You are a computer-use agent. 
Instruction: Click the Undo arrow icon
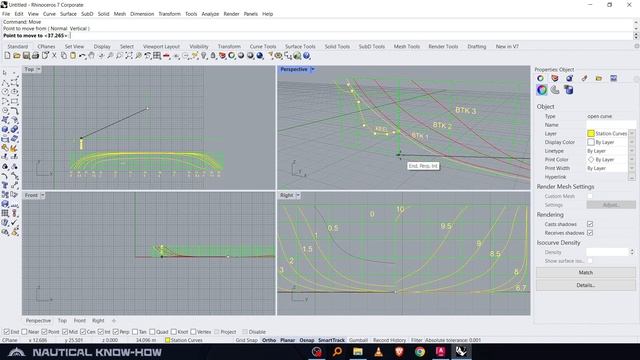click(x=82, y=56)
